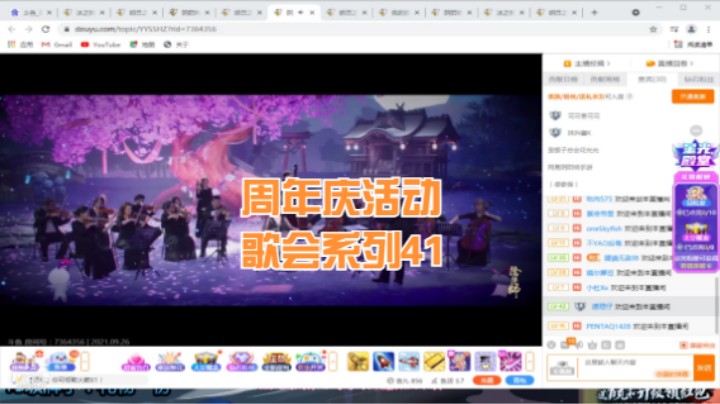Click username PENTAQ1428 in chat
Image resolution: width=720 pixels, height=404 pixels.
608,326
